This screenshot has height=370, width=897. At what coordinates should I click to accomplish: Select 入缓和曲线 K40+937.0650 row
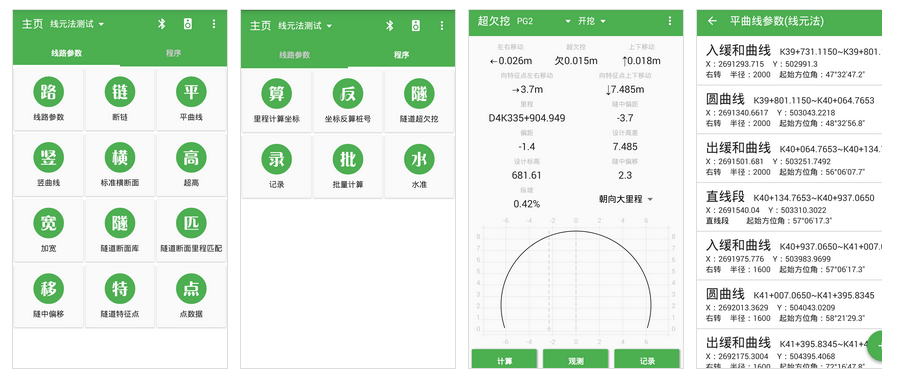789,255
